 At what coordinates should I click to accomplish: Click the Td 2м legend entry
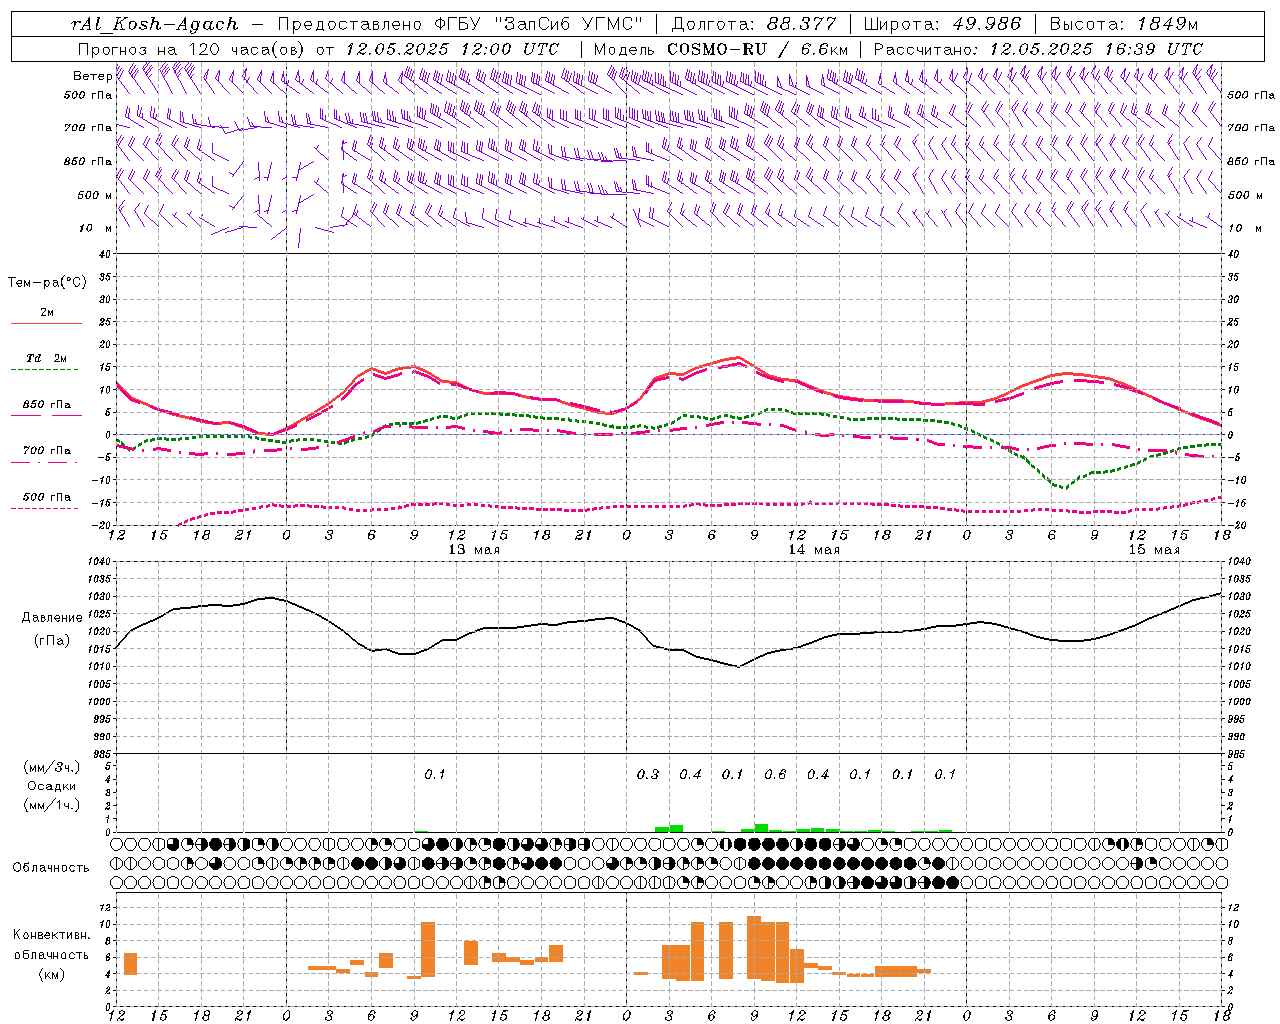point(46,358)
